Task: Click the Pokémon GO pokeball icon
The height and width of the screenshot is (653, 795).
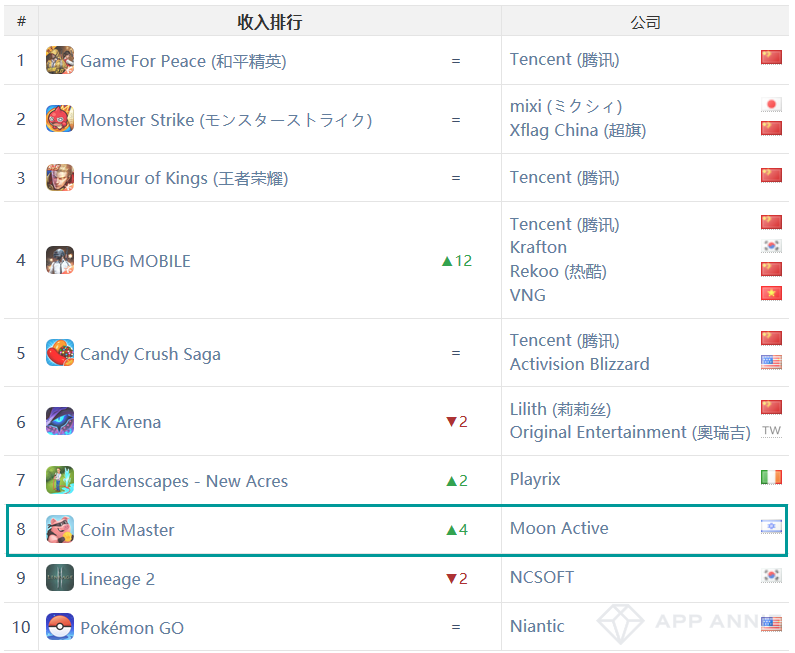Action: [x=60, y=627]
